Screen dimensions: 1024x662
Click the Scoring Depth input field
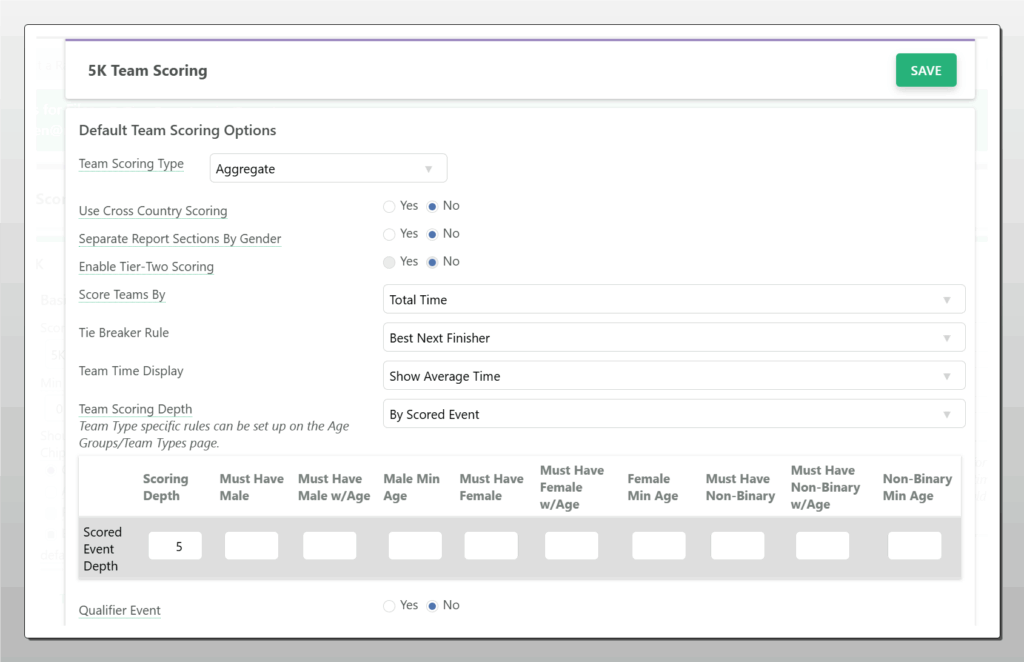coord(175,546)
